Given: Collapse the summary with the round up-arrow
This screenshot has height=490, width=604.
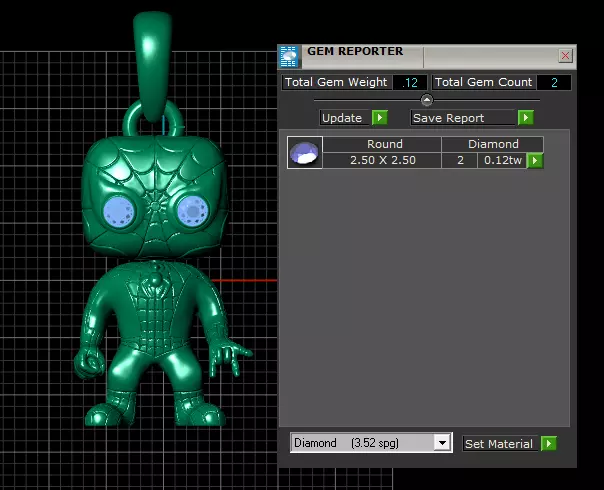Looking at the screenshot, I should click(426, 100).
